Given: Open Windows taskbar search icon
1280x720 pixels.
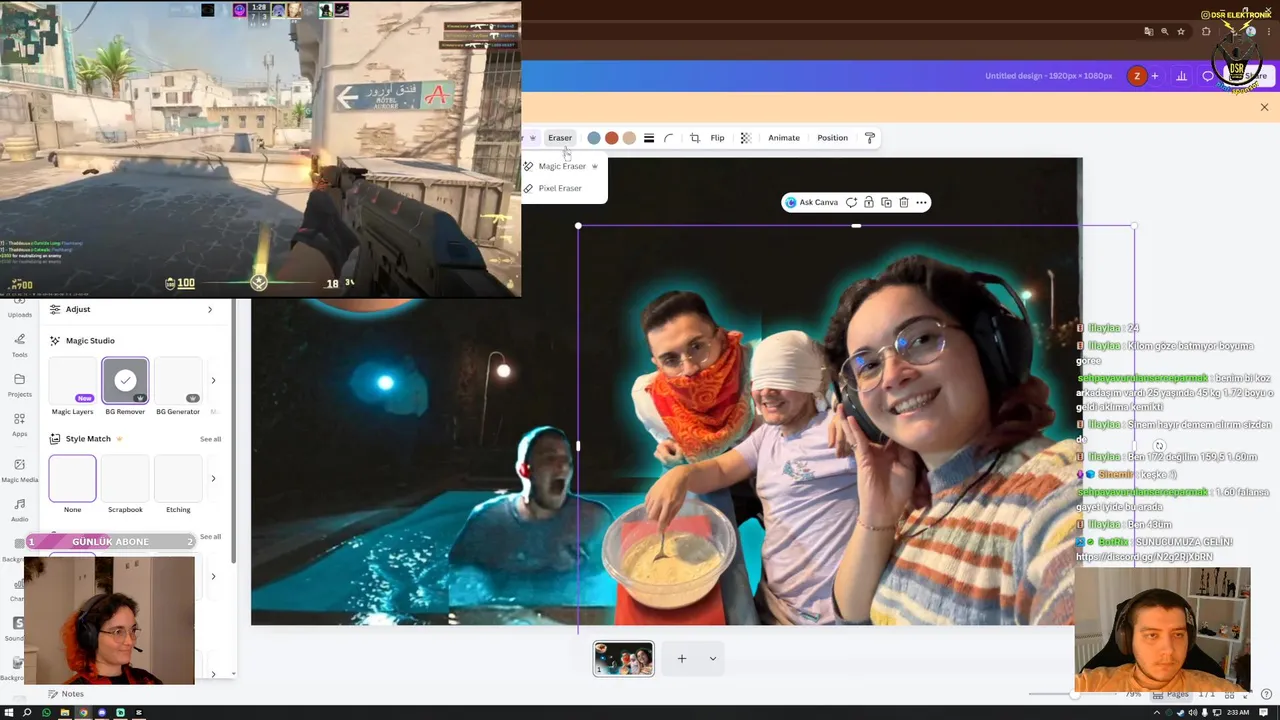Looking at the screenshot, I should point(27,713).
